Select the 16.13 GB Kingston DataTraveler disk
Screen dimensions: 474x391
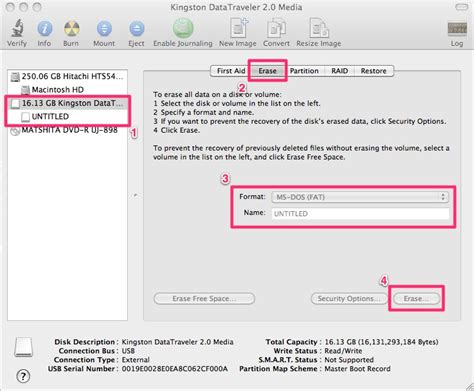pos(67,103)
